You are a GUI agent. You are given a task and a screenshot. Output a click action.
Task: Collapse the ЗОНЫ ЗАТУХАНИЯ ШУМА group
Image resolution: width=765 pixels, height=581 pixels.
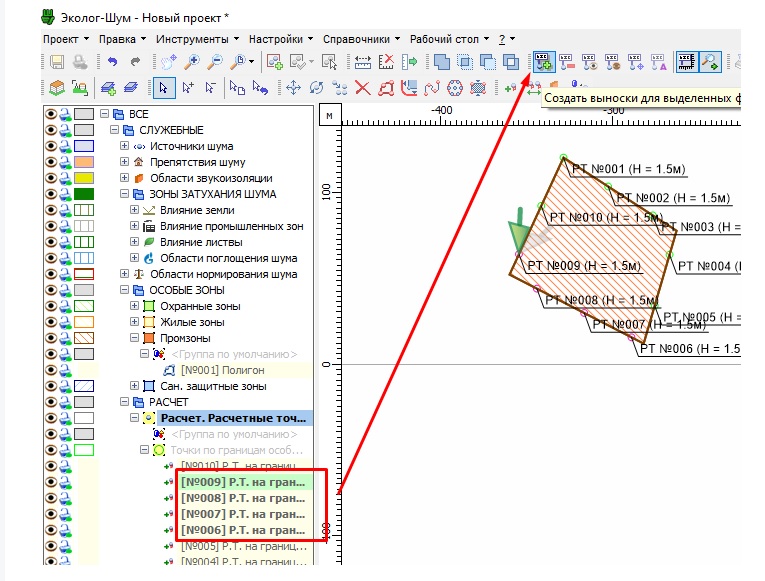click(x=113, y=194)
